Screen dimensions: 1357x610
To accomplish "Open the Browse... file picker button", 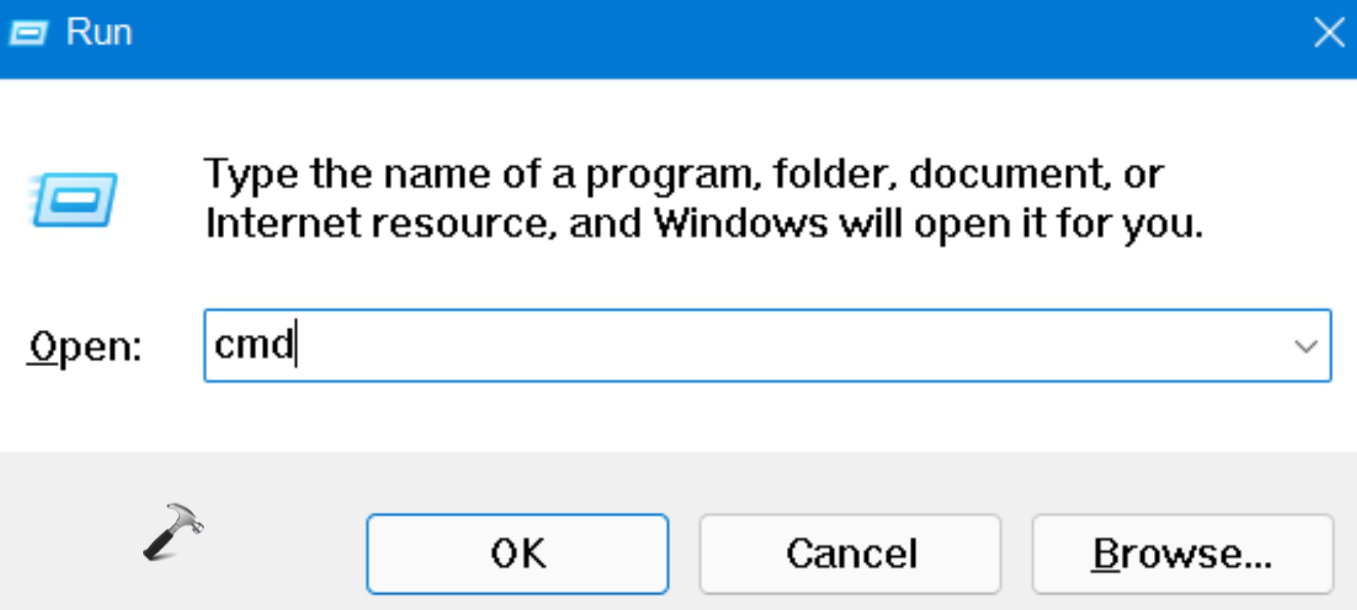I will [x=1182, y=553].
